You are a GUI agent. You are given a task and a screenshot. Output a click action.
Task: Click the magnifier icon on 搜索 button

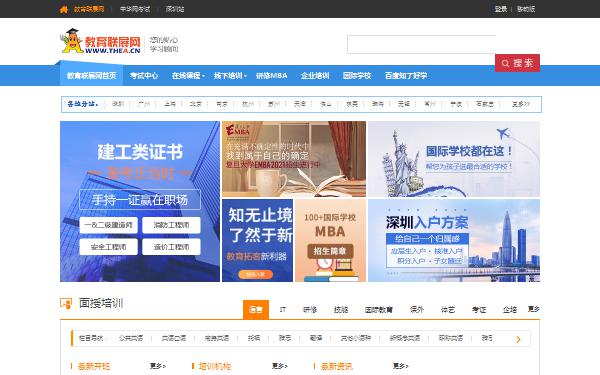point(505,63)
